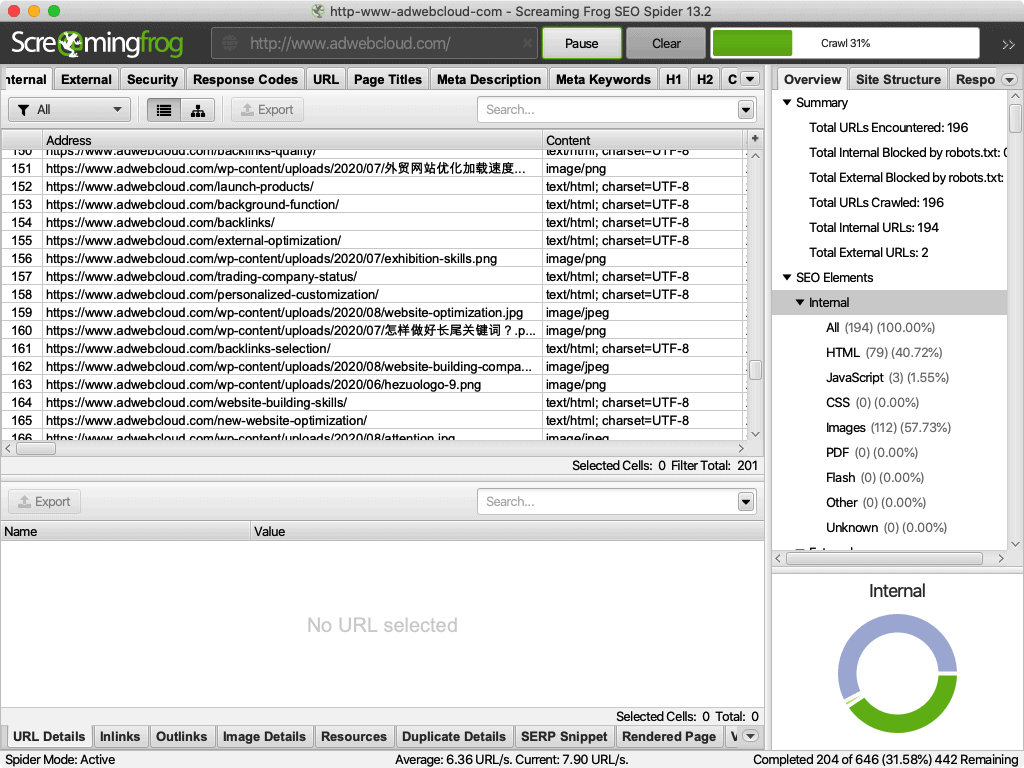
Task: Select the launch-products URL row
Action: coord(374,187)
